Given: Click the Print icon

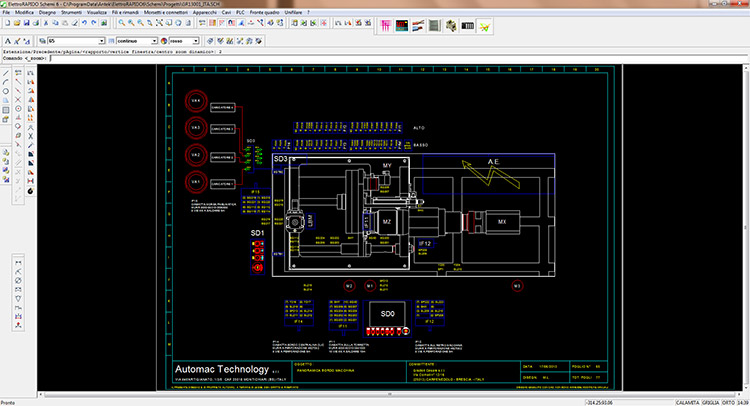Looking at the screenshot, I should click(x=36, y=23).
